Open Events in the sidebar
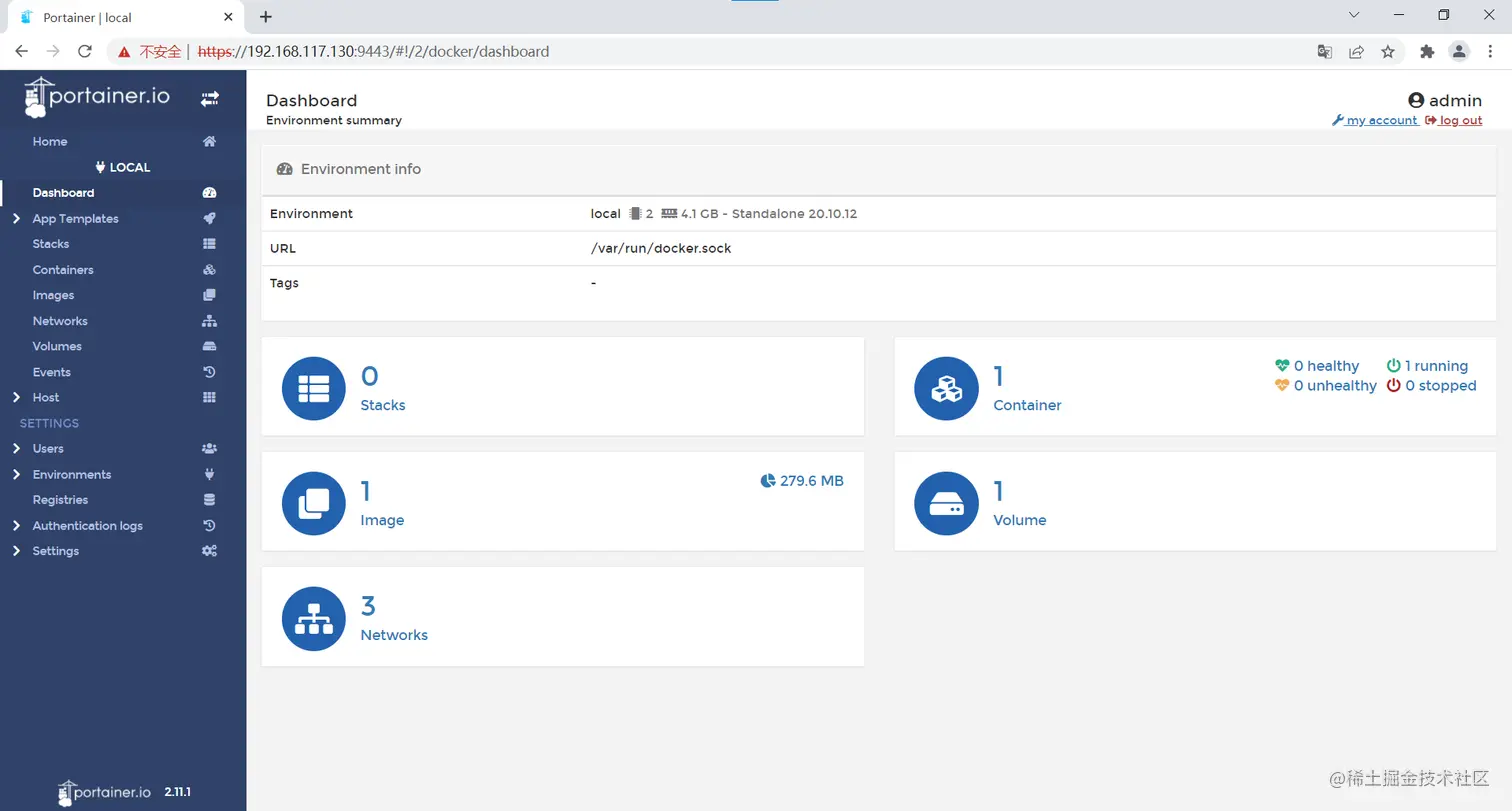 123,372
